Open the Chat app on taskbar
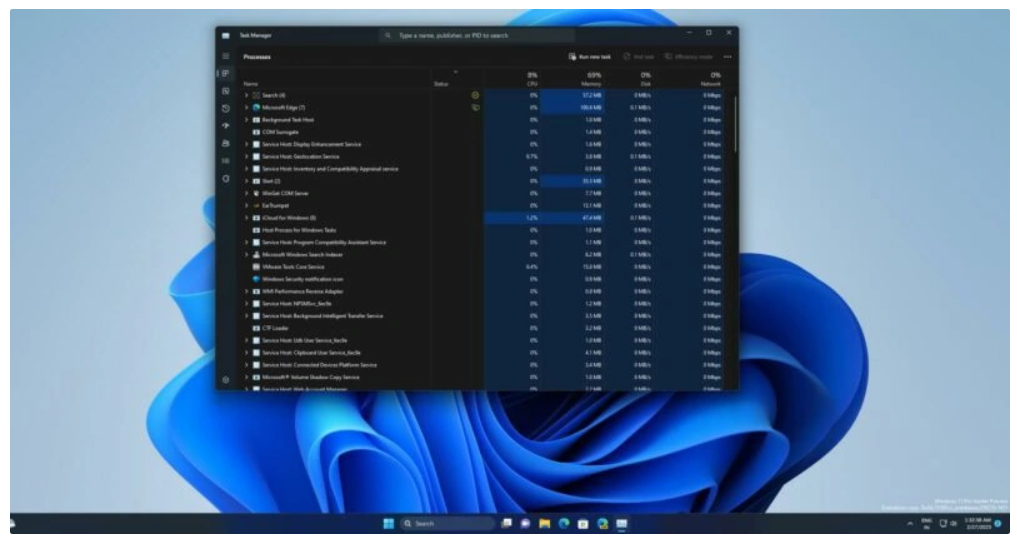This screenshot has width=1017, height=546. point(525,523)
